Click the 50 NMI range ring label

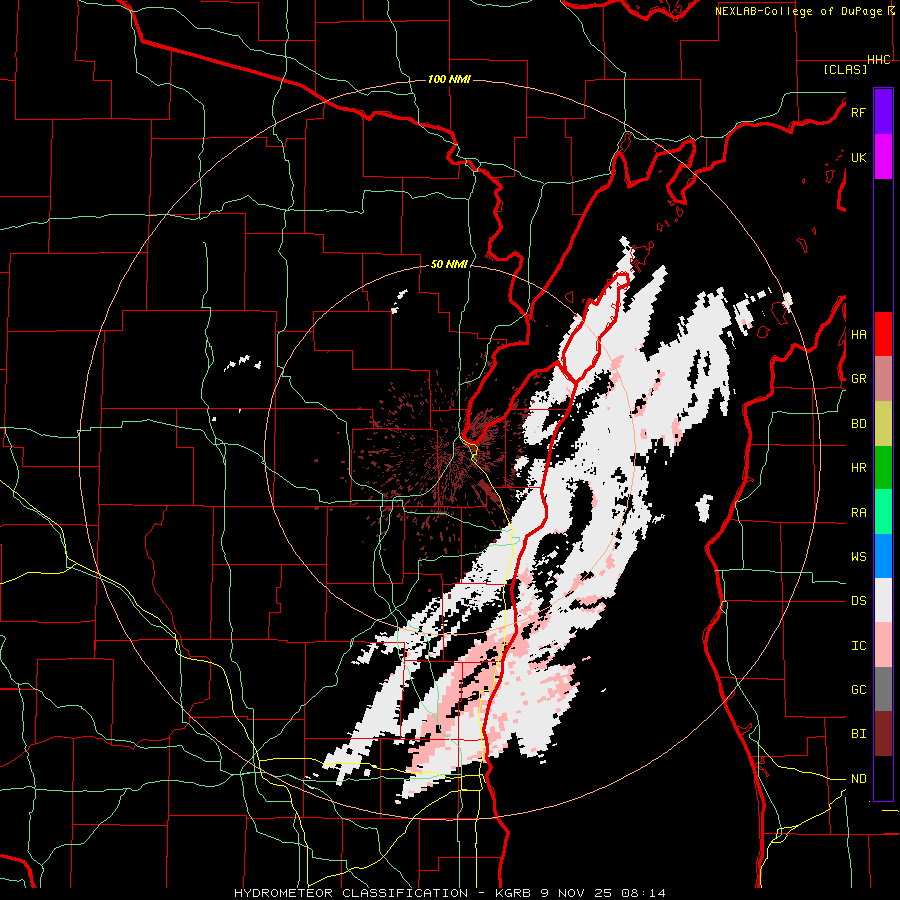449,265
